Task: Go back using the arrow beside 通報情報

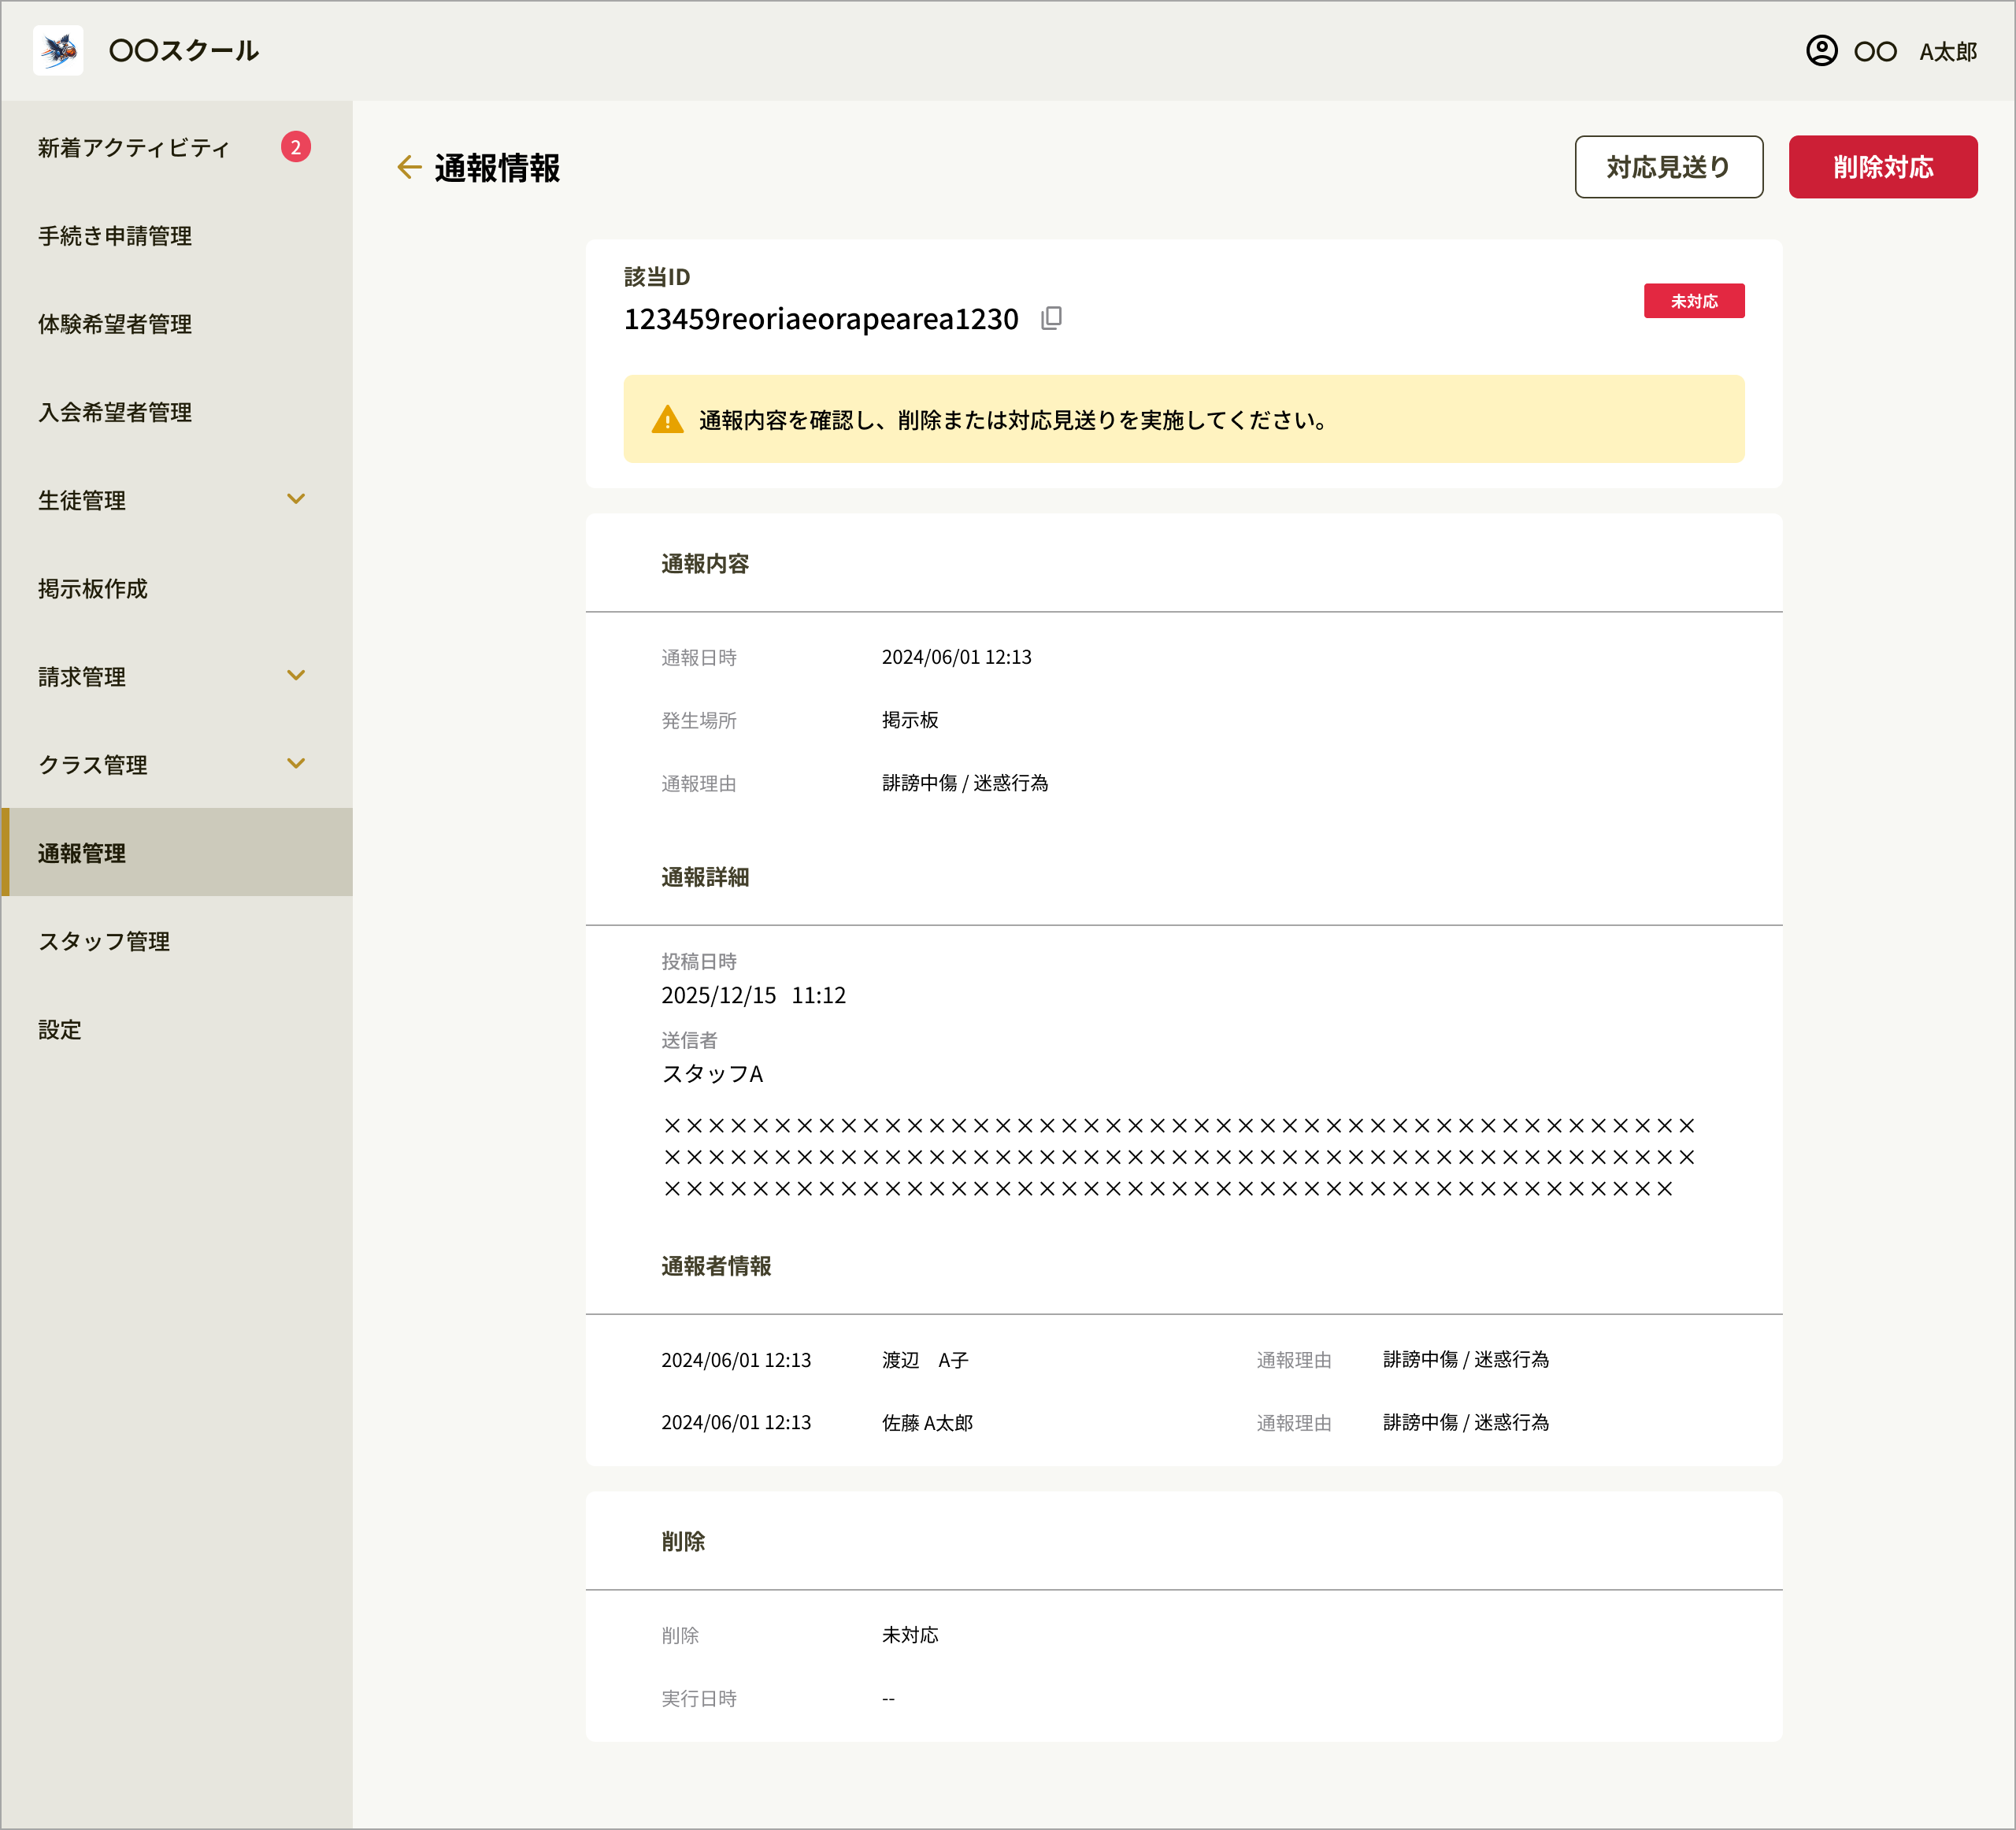Action: (409, 167)
